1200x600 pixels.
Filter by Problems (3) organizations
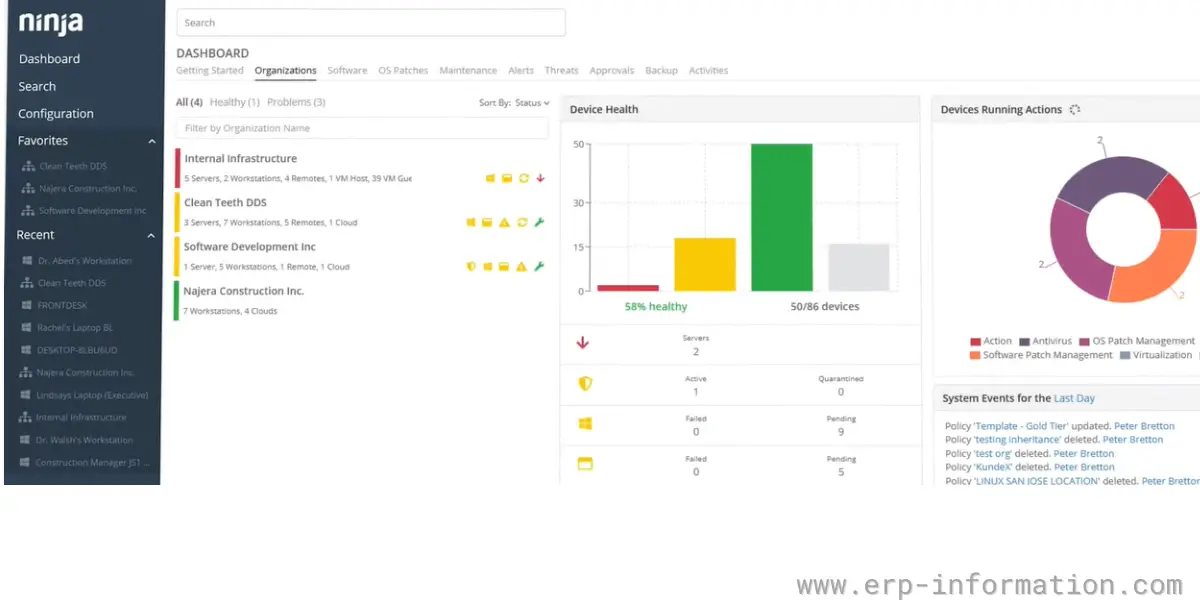(296, 102)
